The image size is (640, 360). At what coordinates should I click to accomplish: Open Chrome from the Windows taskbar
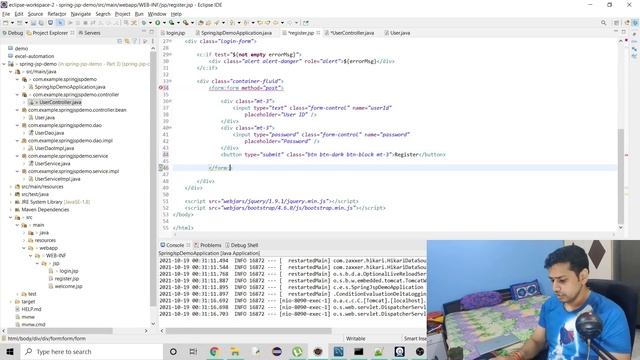pos(214,351)
